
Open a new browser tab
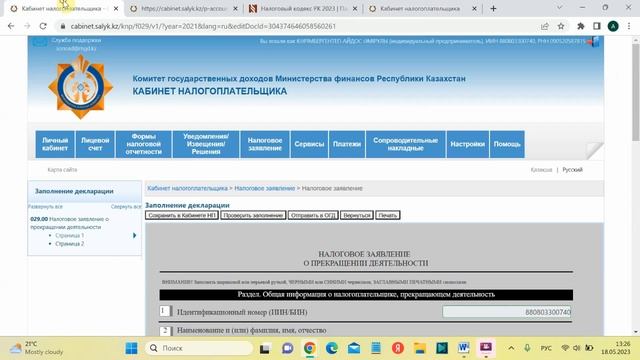(x=493, y=9)
